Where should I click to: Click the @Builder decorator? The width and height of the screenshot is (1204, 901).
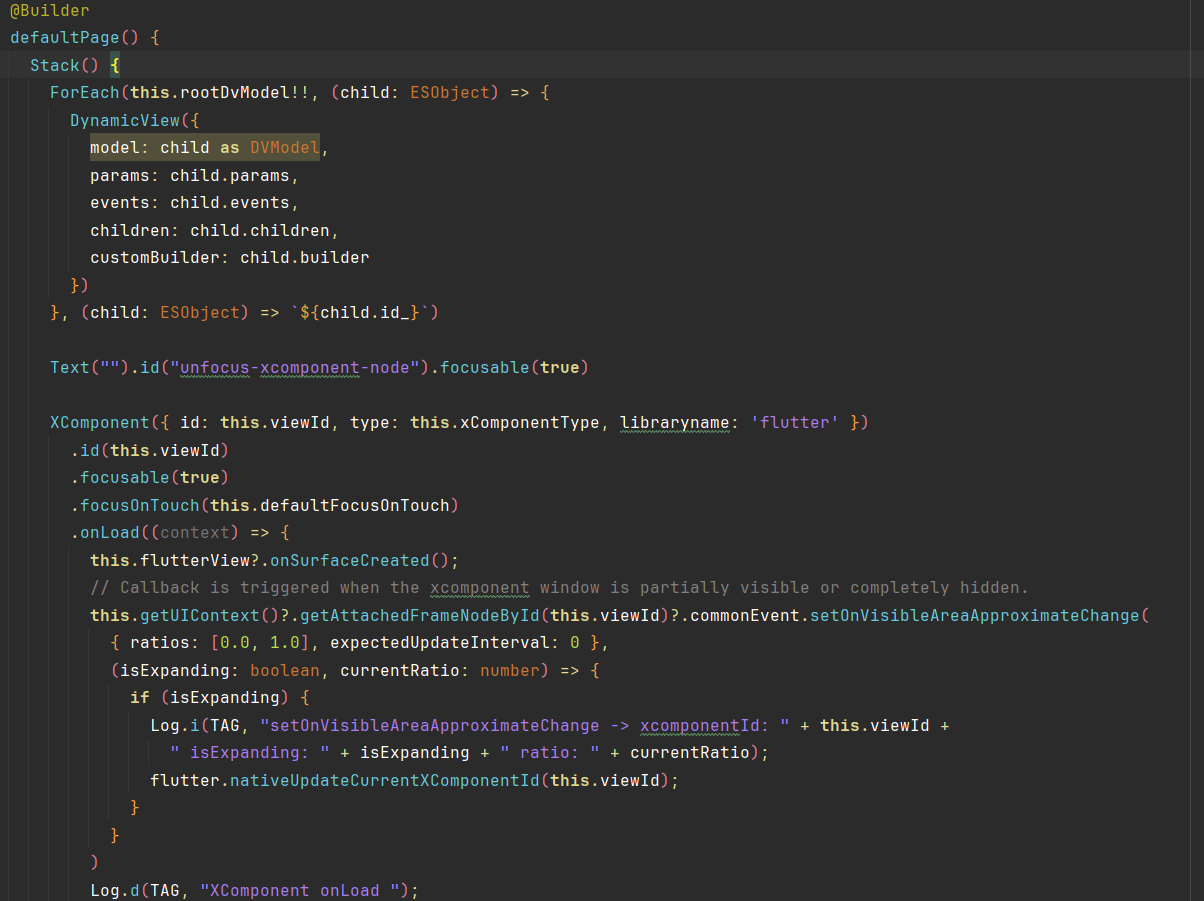tap(49, 11)
